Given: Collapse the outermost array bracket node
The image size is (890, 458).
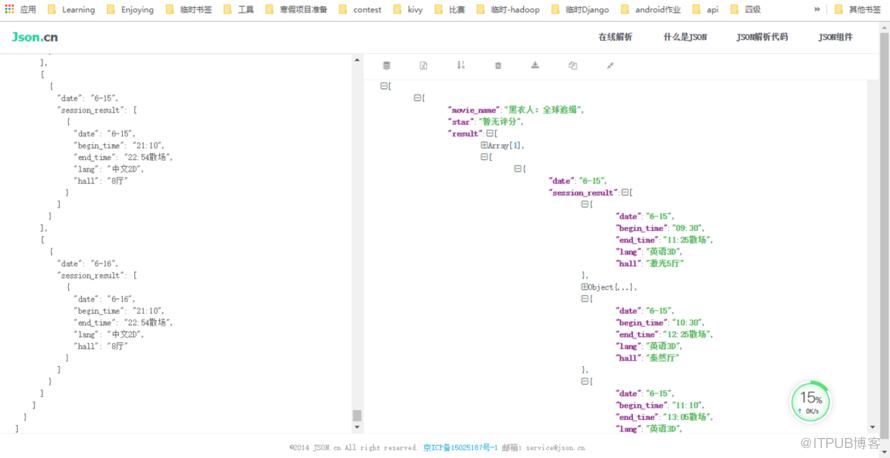Looking at the screenshot, I should (384, 86).
